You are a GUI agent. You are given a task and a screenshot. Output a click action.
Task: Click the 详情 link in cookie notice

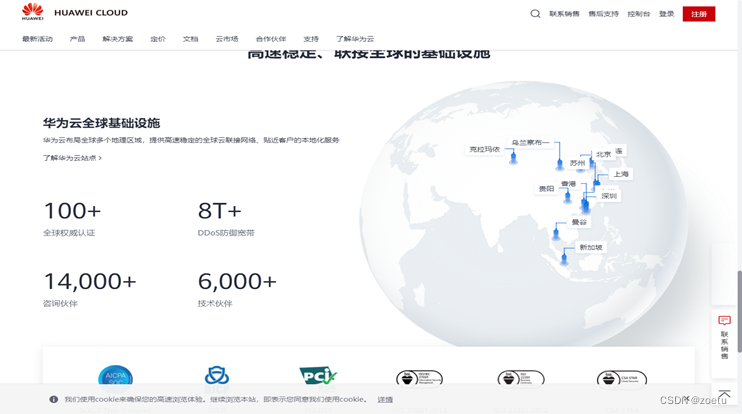coord(385,399)
